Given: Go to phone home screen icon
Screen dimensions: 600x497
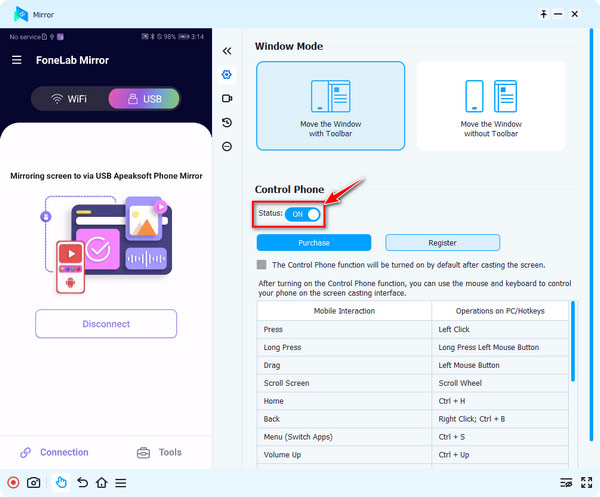Looking at the screenshot, I should (102, 482).
